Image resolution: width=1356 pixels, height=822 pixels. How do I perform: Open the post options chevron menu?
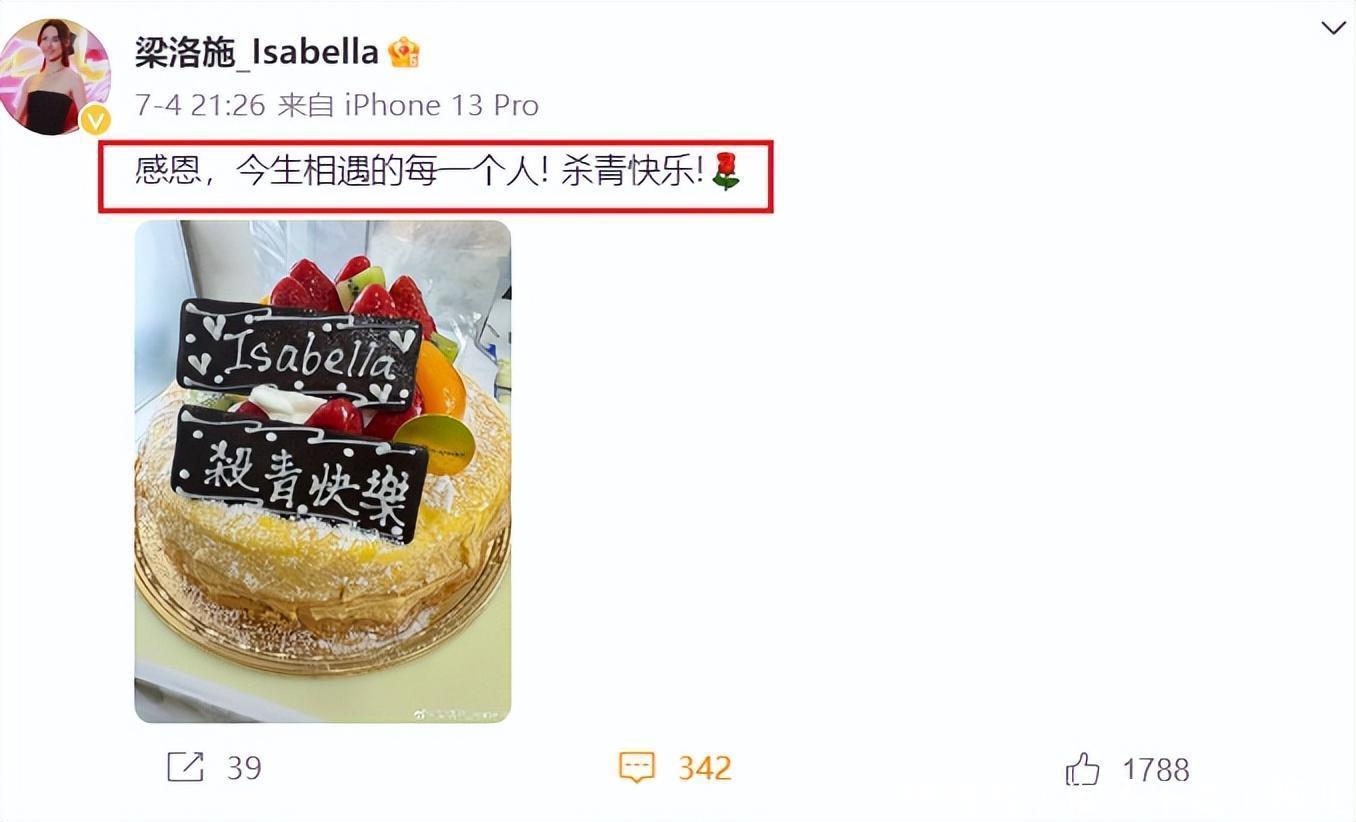point(1333,28)
